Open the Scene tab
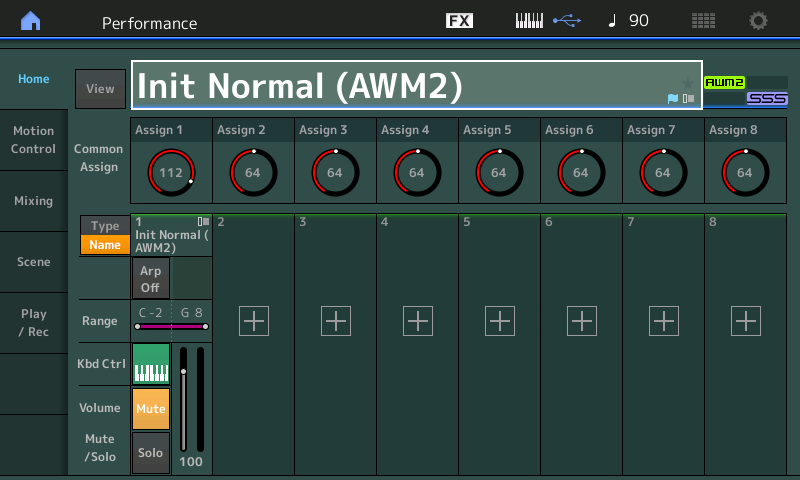This screenshot has height=480, width=800. click(x=34, y=262)
